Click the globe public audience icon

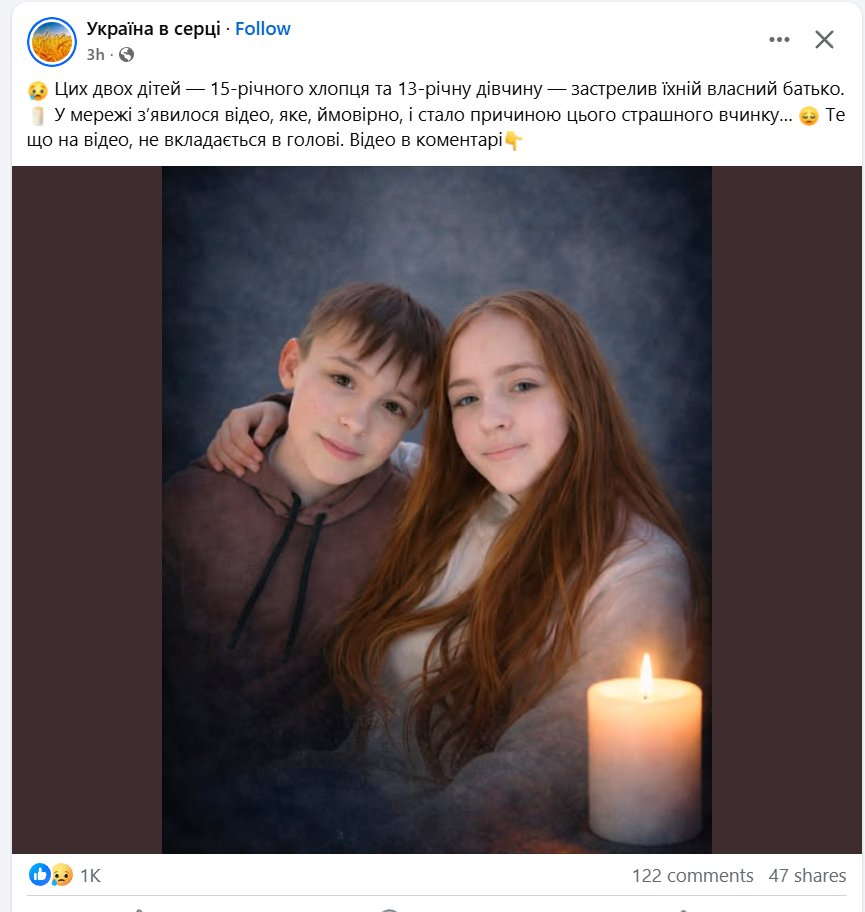click(x=126, y=54)
